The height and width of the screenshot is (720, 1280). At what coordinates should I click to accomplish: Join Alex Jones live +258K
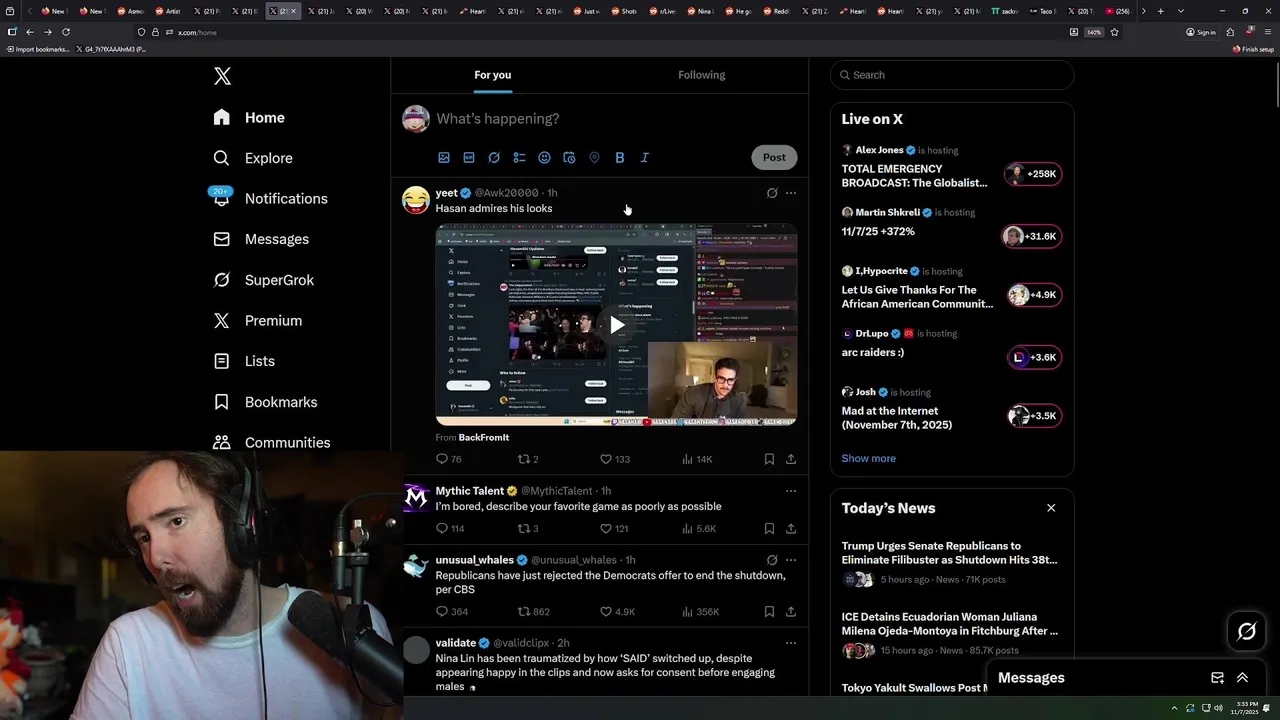tap(1033, 174)
